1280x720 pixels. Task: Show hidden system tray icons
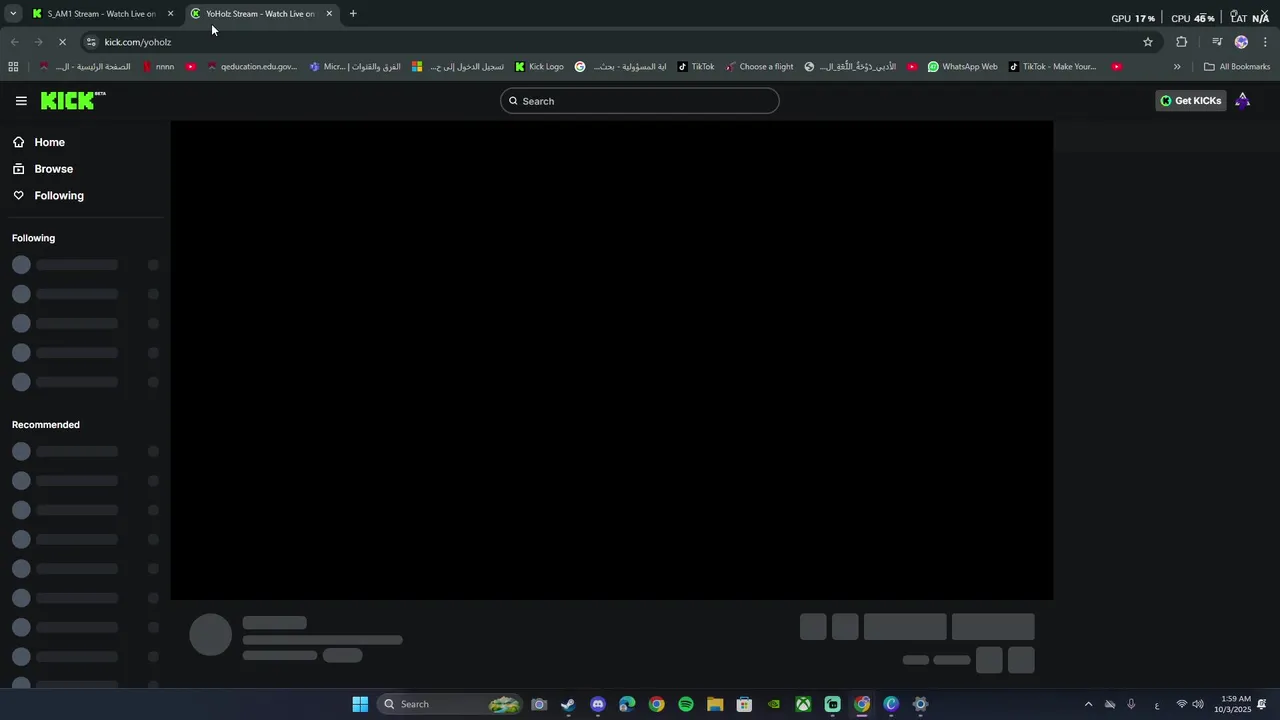coord(1089,704)
